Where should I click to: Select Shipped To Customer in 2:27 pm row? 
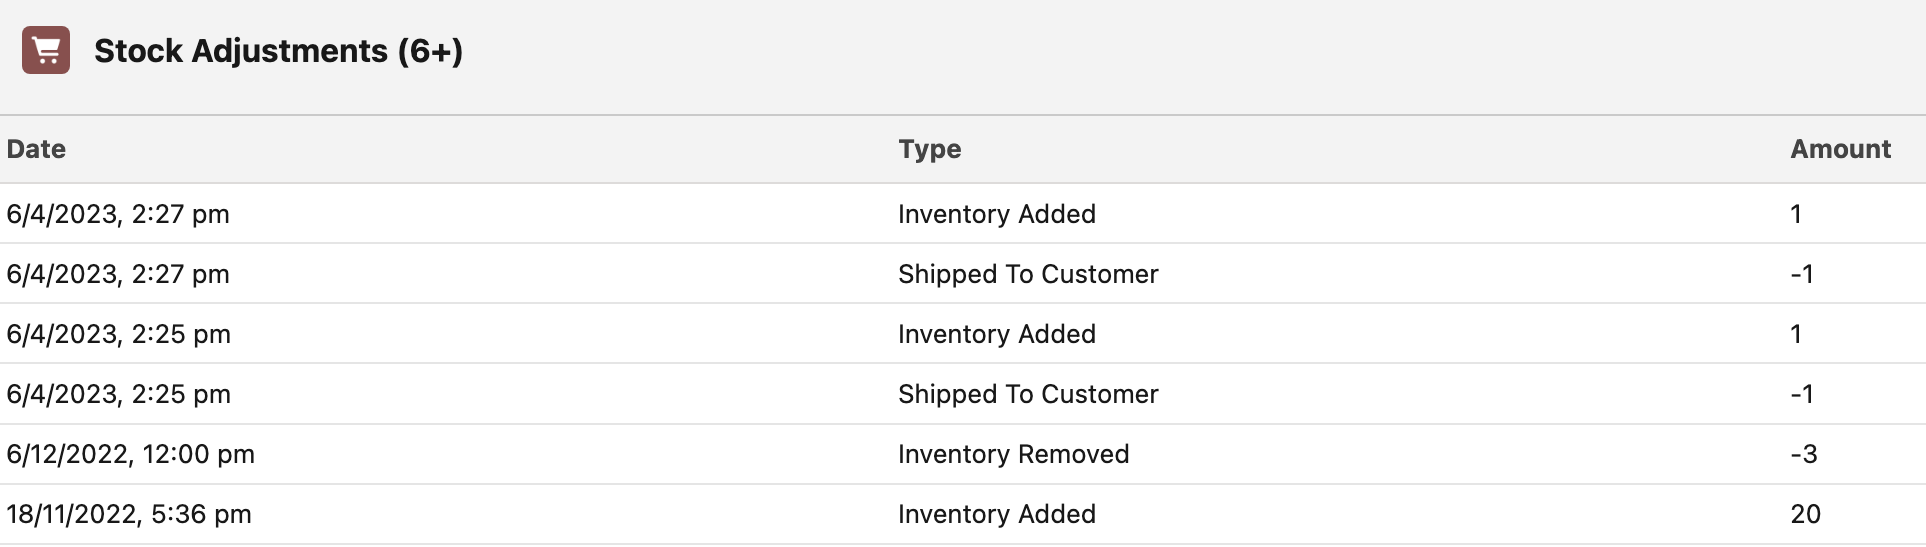1028,274
